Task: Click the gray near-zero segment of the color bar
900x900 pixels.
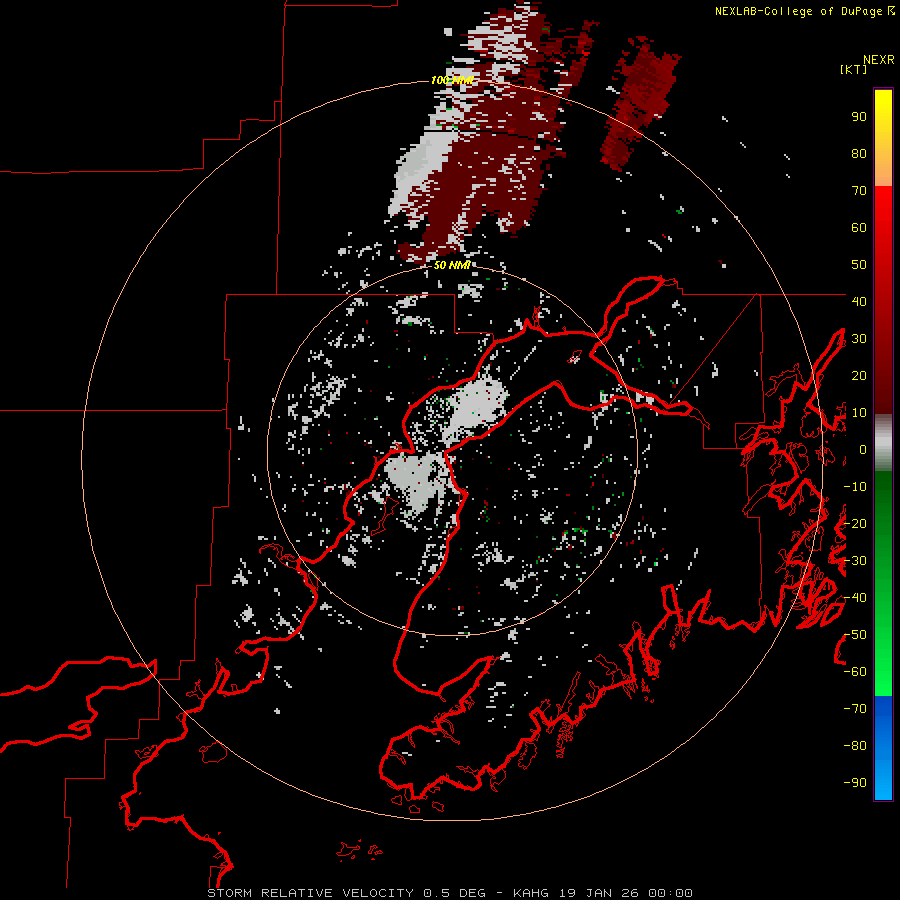Action: (x=883, y=443)
